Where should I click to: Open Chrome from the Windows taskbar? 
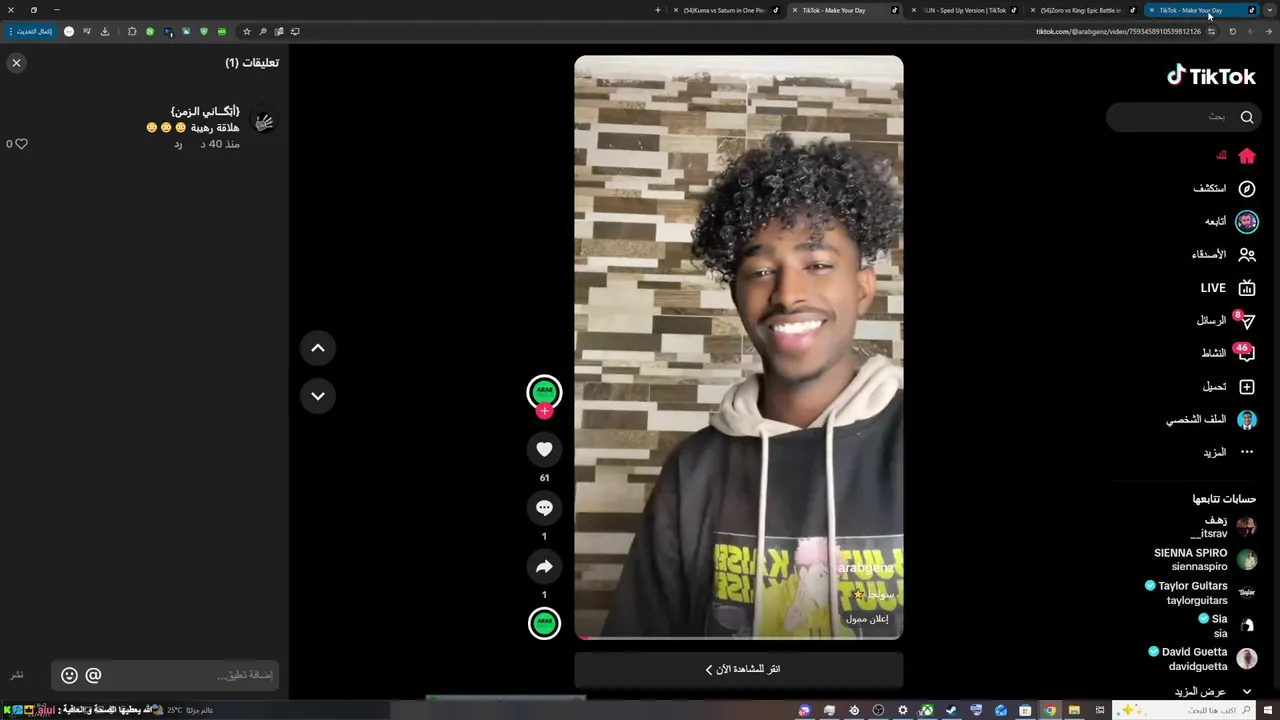pos(1050,710)
